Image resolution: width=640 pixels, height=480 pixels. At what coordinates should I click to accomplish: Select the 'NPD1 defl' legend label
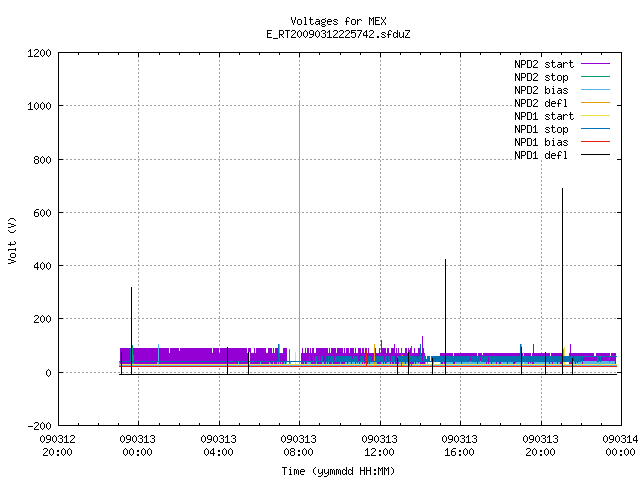(541, 156)
